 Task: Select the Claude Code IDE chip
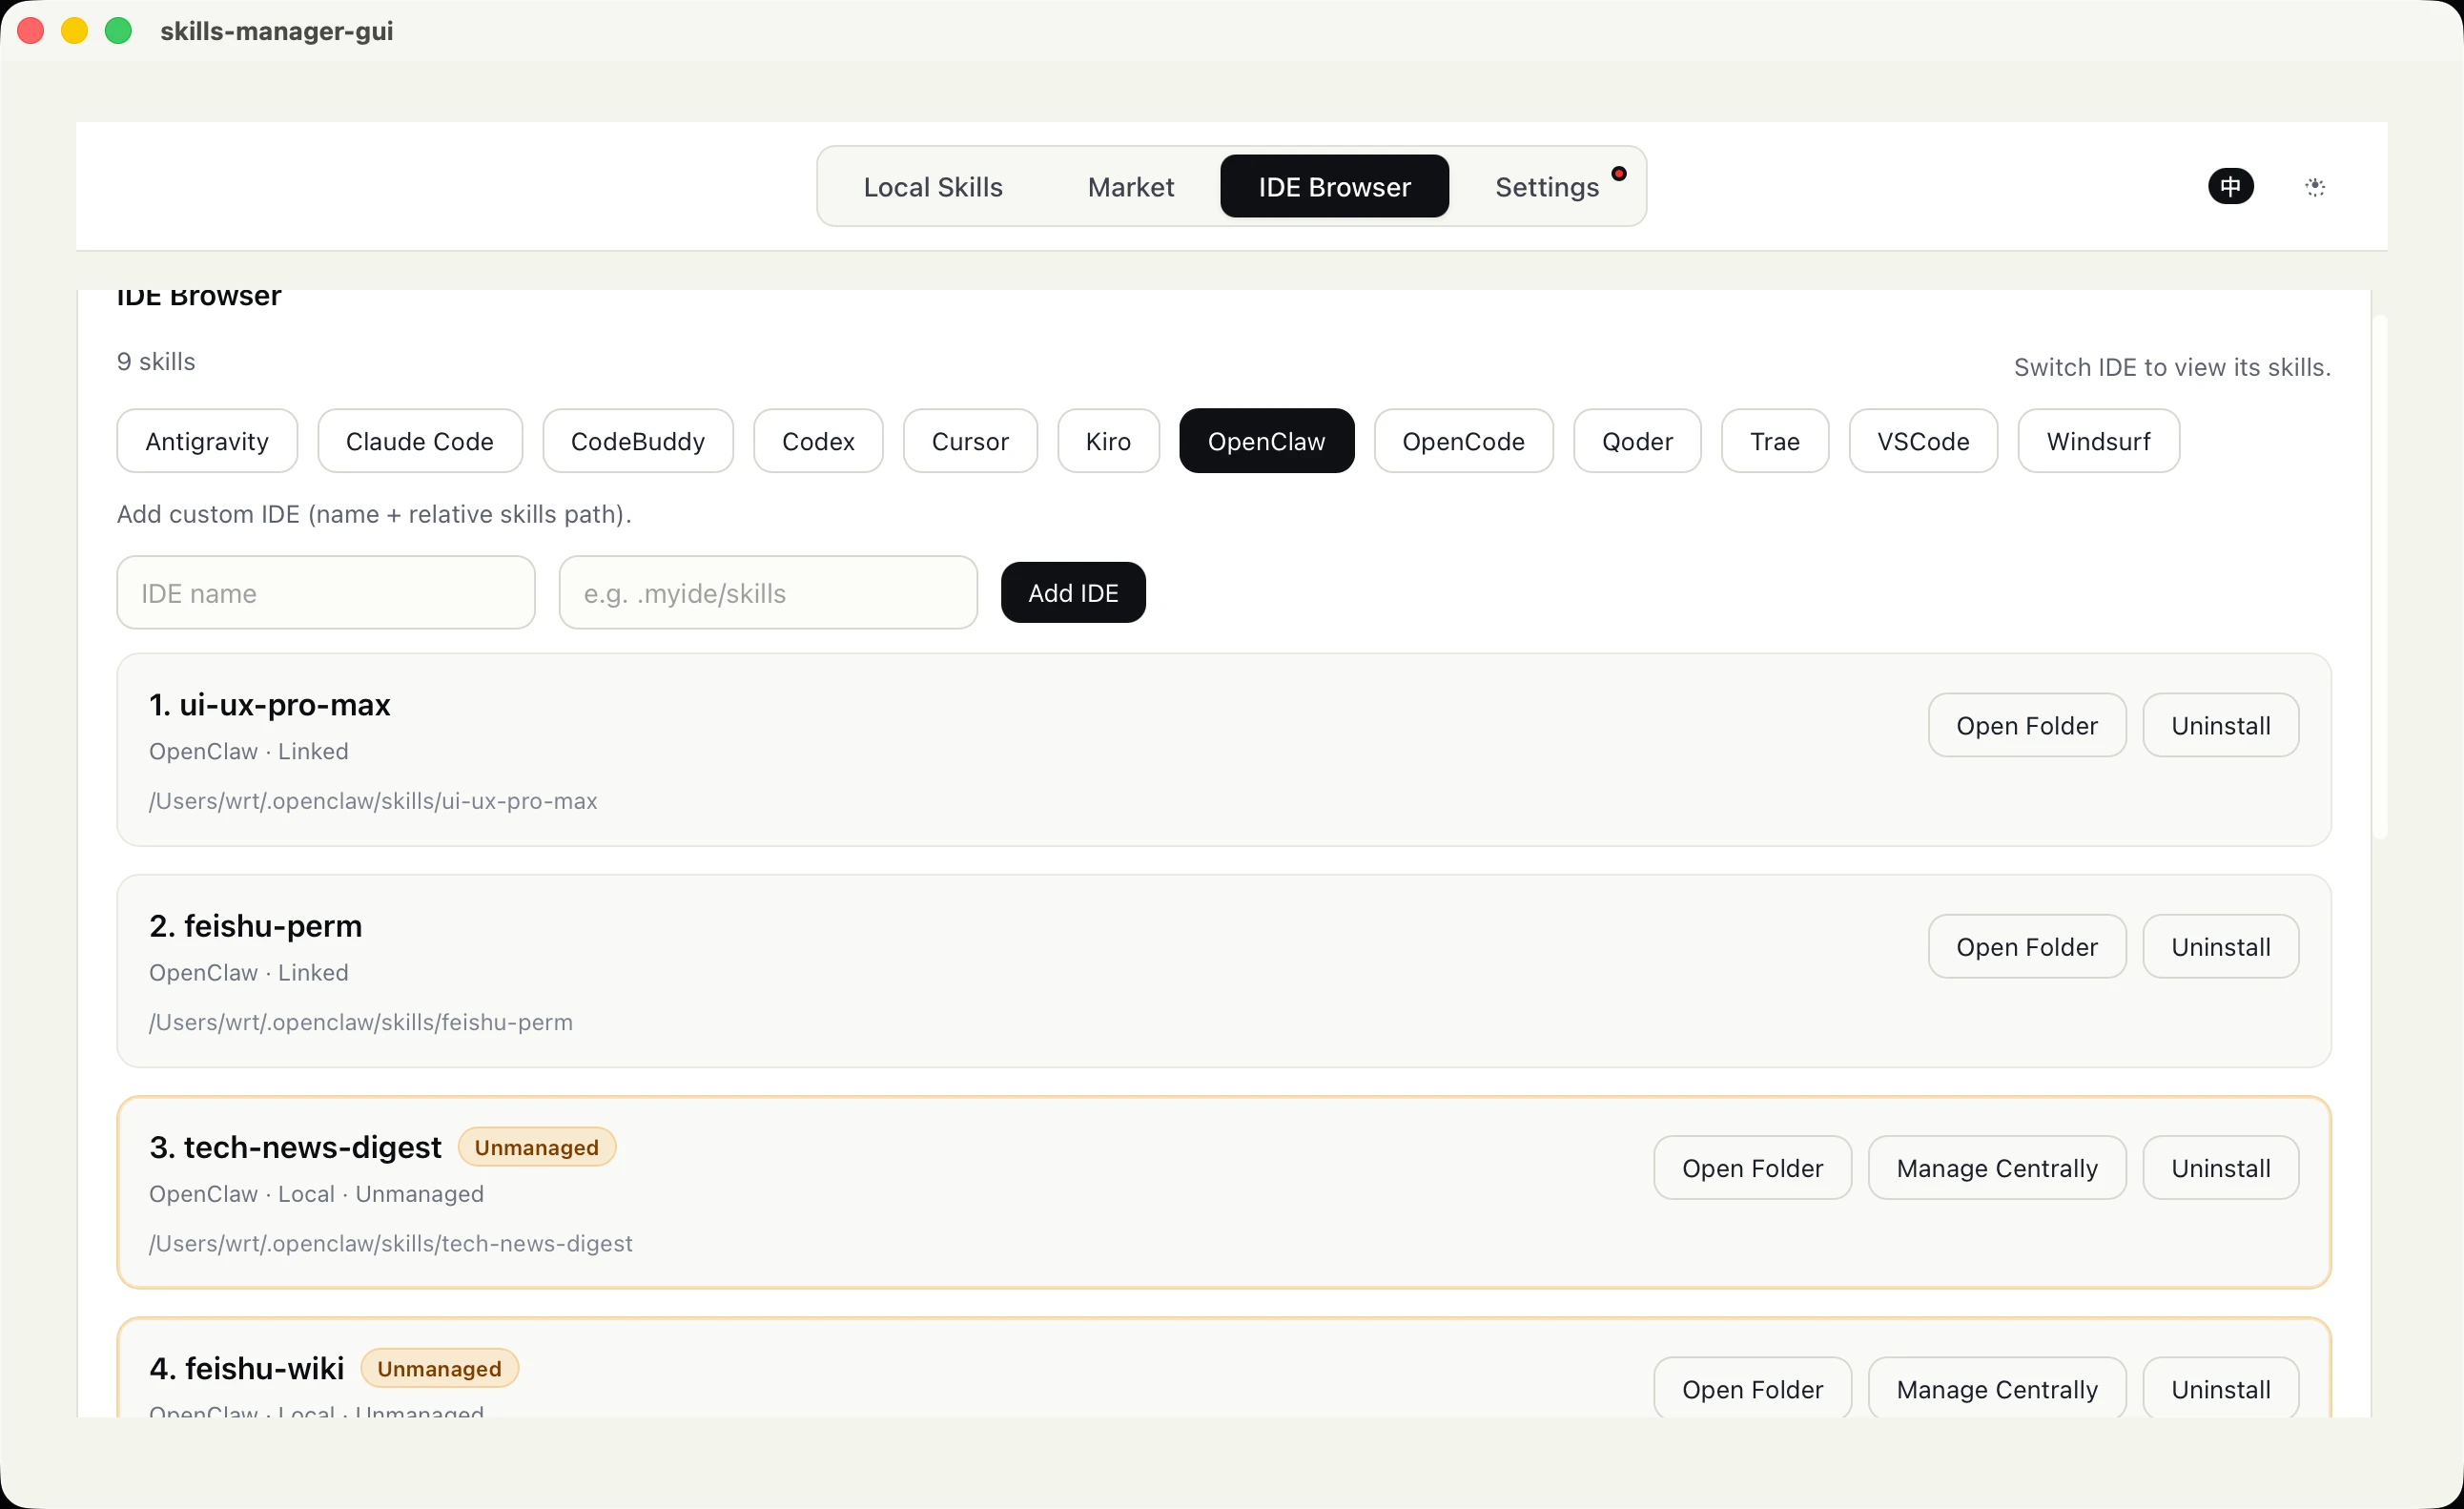click(x=420, y=441)
